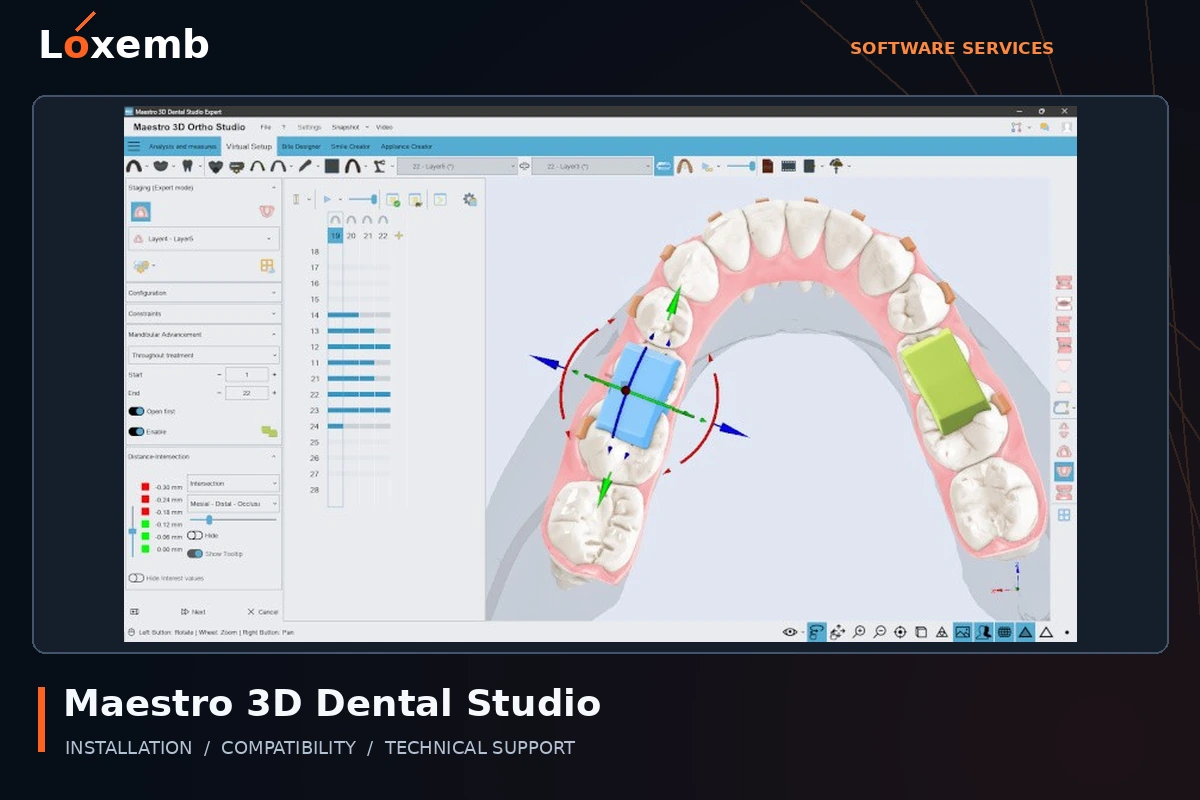
Task: Click the pencil drawing tool icon
Action: 305,166
